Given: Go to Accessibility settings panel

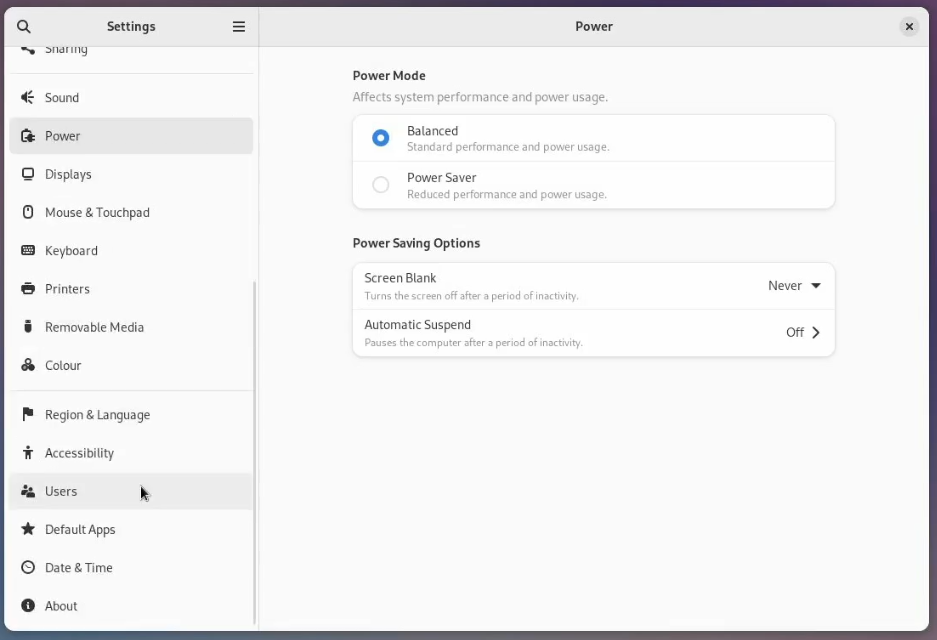Looking at the screenshot, I should click(79, 453).
